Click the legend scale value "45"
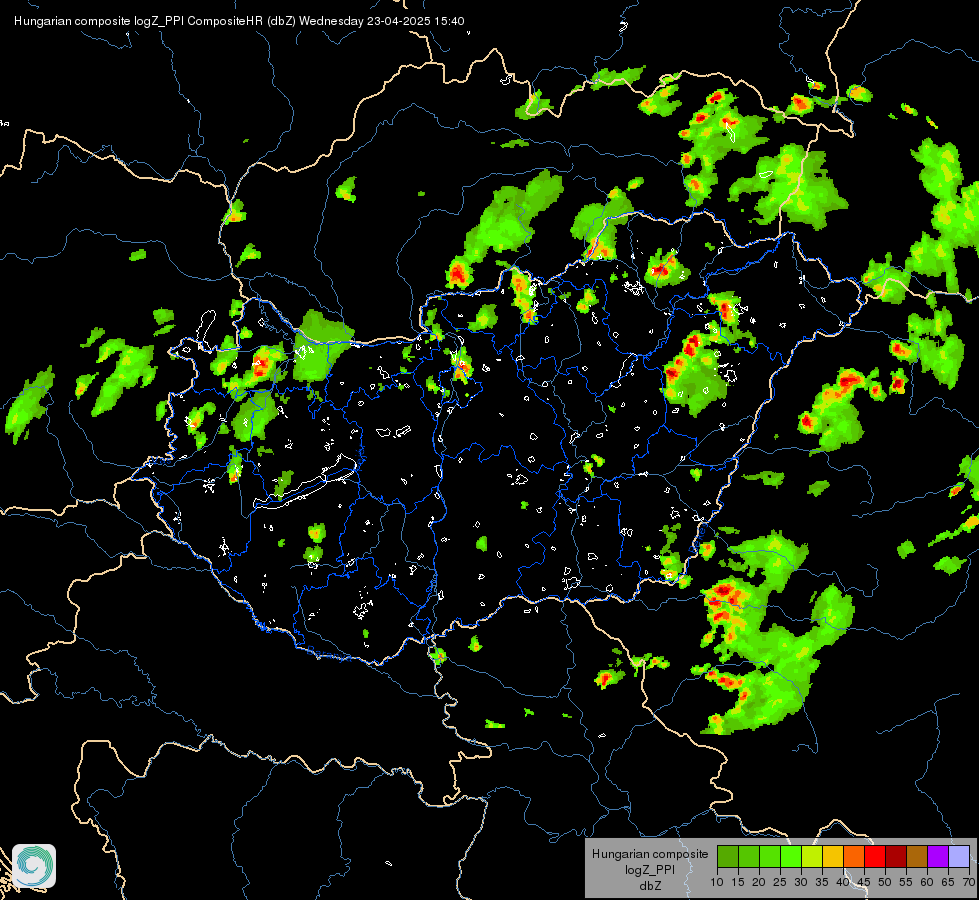979x900 pixels. [x=864, y=882]
